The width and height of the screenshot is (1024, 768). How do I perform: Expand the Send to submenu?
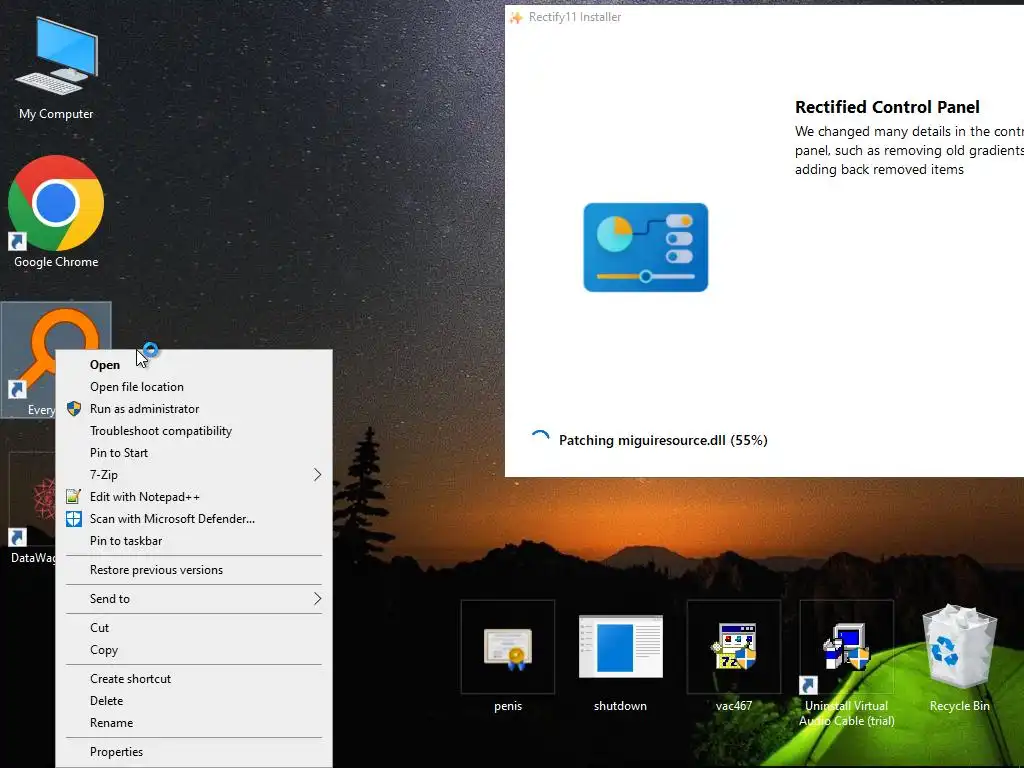(x=194, y=598)
